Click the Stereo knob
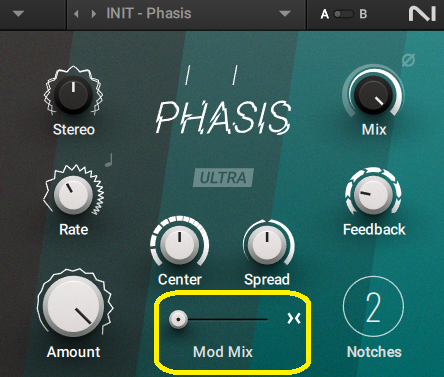The height and width of the screenshot is (377, 444). pyautogui.click(x=73, y=94)
